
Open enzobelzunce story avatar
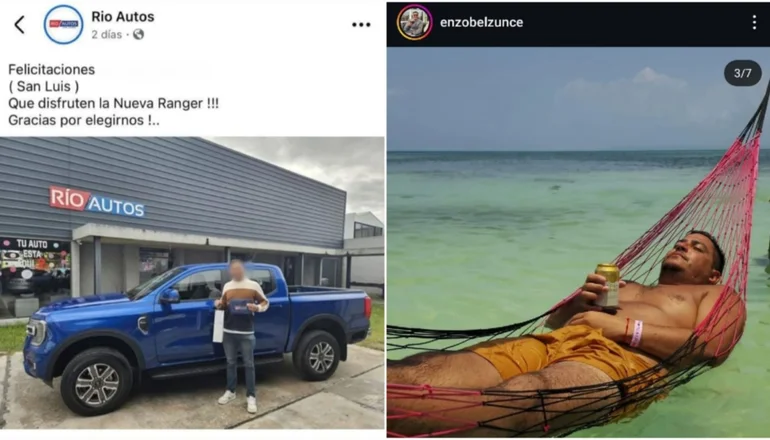point(414,22)
